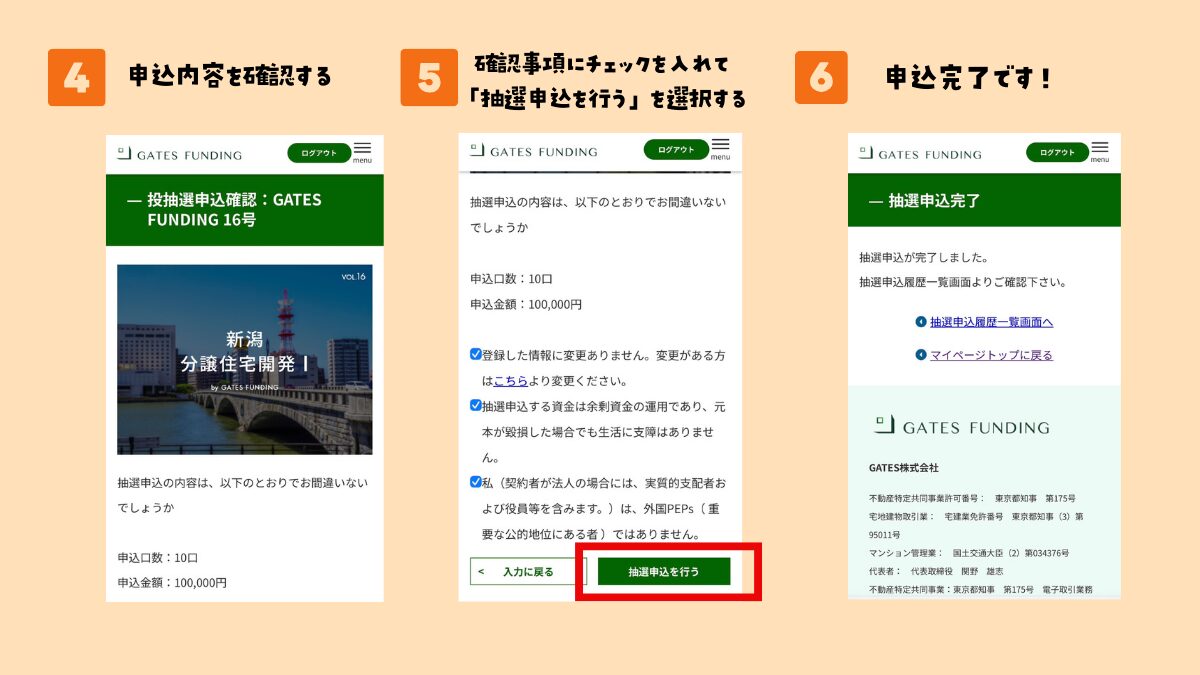Click the 入力に戻る button

pos(528,572)
